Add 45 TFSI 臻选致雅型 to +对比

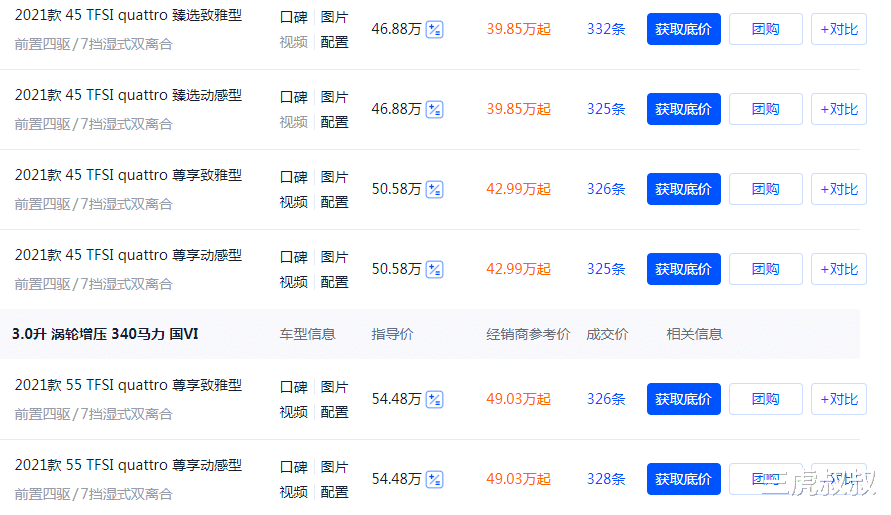(839, 29)
